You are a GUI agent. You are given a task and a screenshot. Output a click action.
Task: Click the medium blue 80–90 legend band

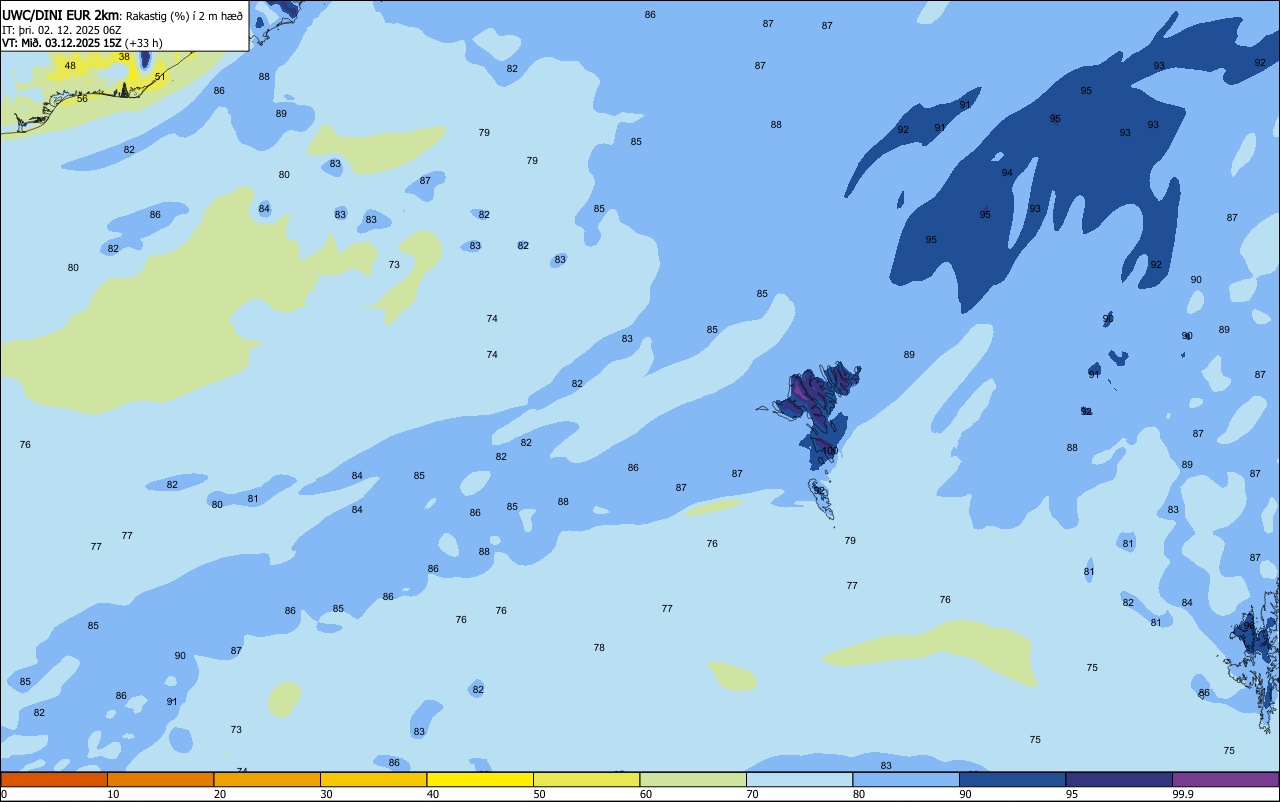(906, 779)
